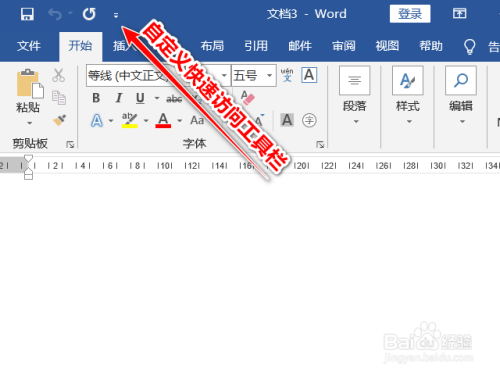Open the 编辑 editing group button
The width and height of the screenshot is (500, 375).
coord(461,95)
